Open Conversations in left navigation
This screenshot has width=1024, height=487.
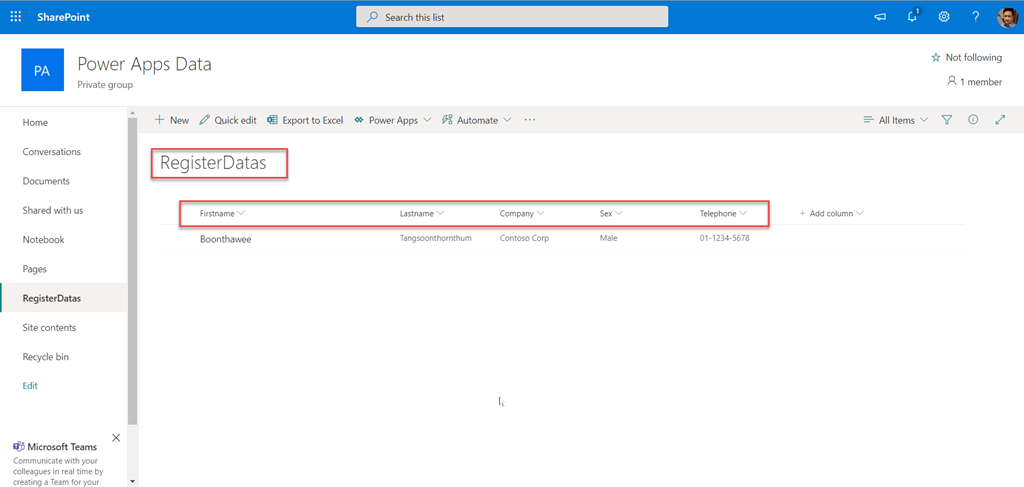click(52, 151)
